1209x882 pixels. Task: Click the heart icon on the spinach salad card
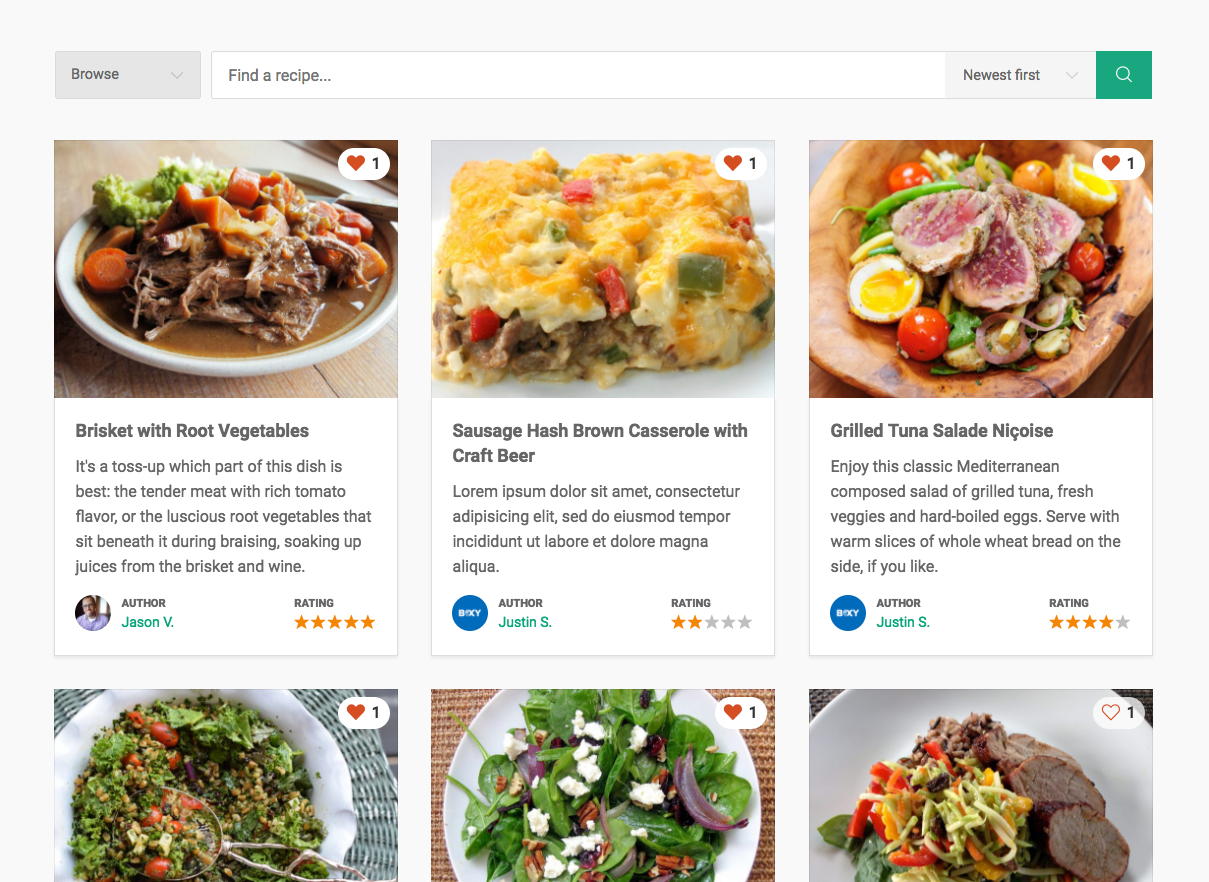coord(733,712)
